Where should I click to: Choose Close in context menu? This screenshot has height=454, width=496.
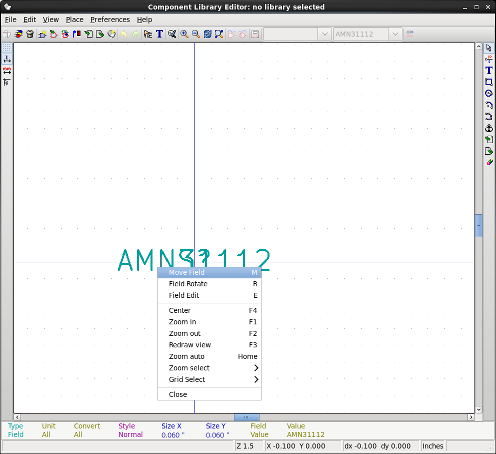tap(209, 395)
